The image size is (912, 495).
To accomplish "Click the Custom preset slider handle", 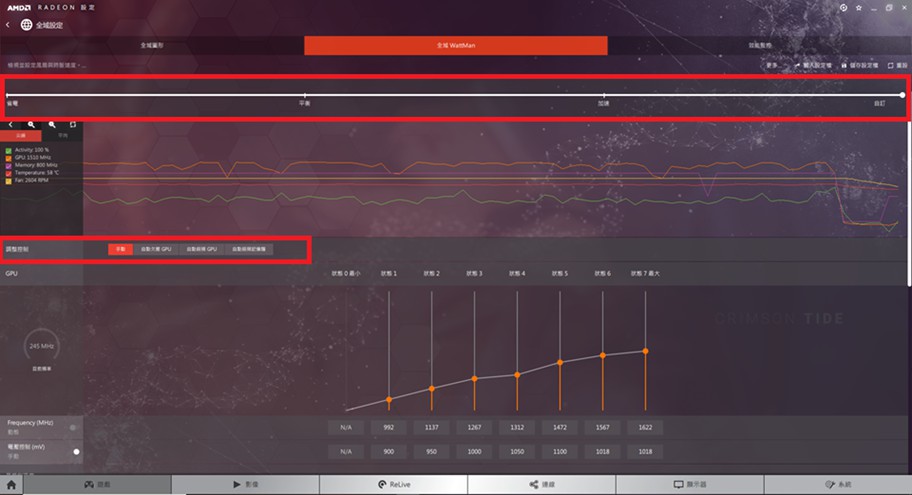I will 902,95.
